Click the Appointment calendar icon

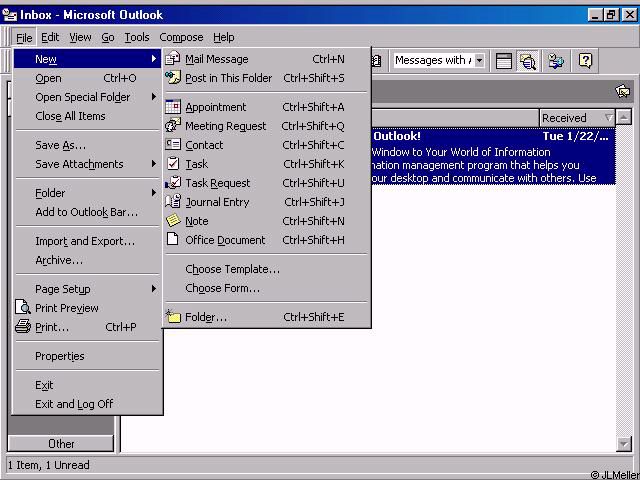pos(173,107)
